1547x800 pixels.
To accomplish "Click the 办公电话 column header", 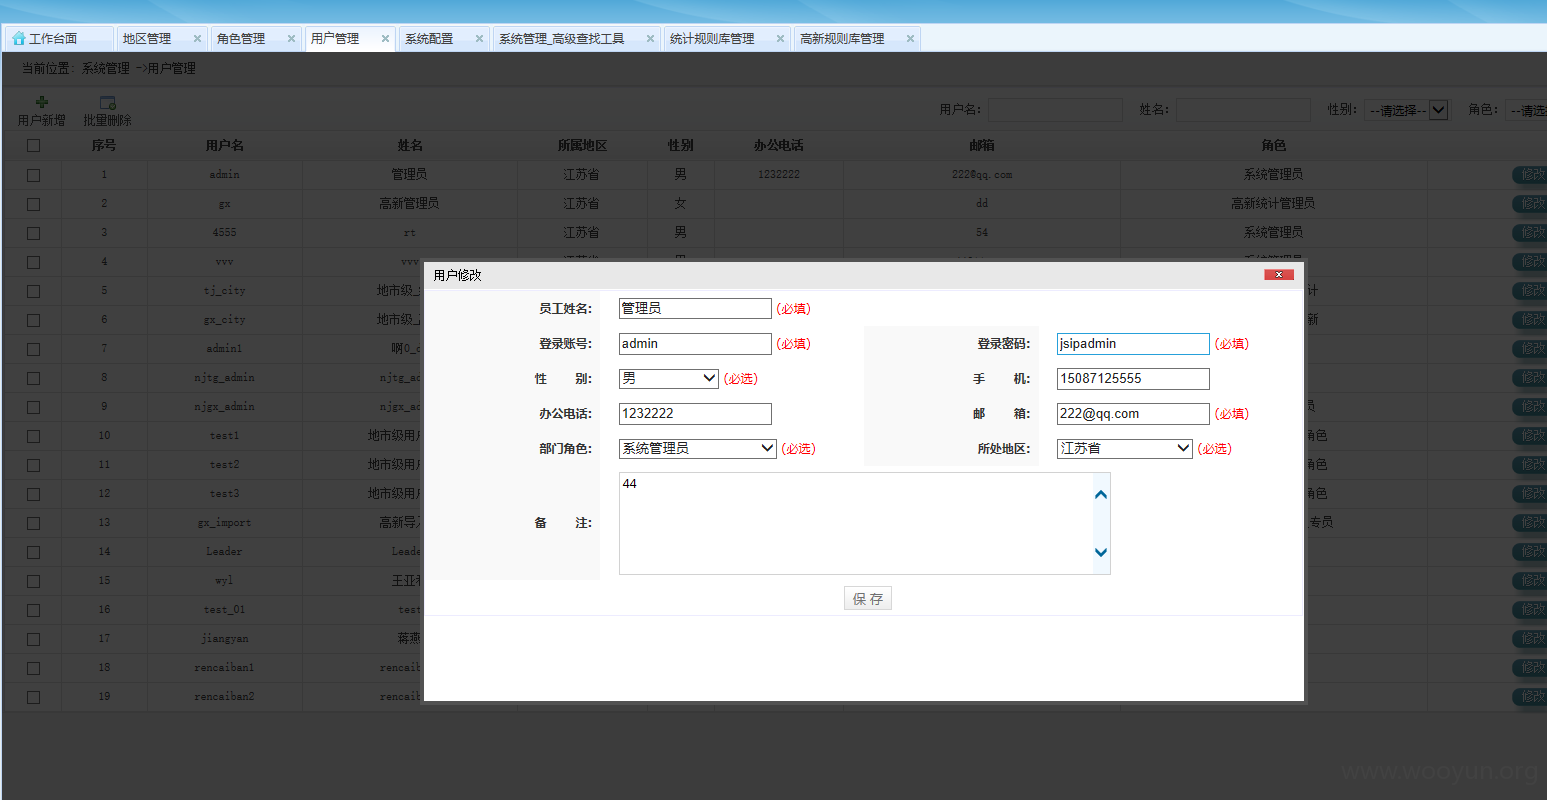I will [x=778, y=146].
